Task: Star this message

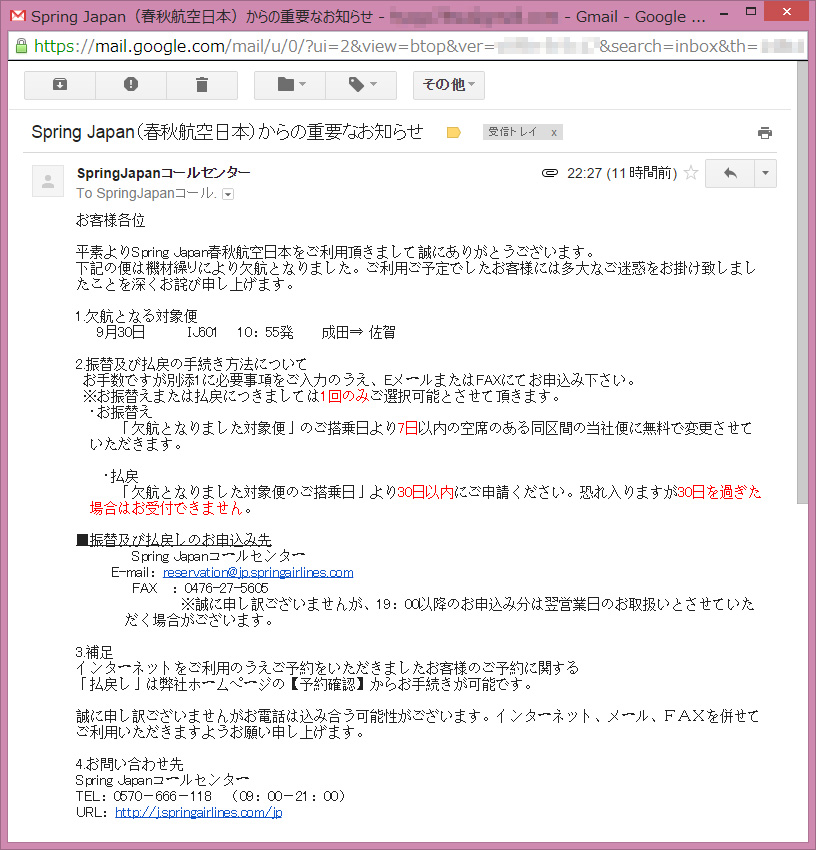Action: (691, 173)
